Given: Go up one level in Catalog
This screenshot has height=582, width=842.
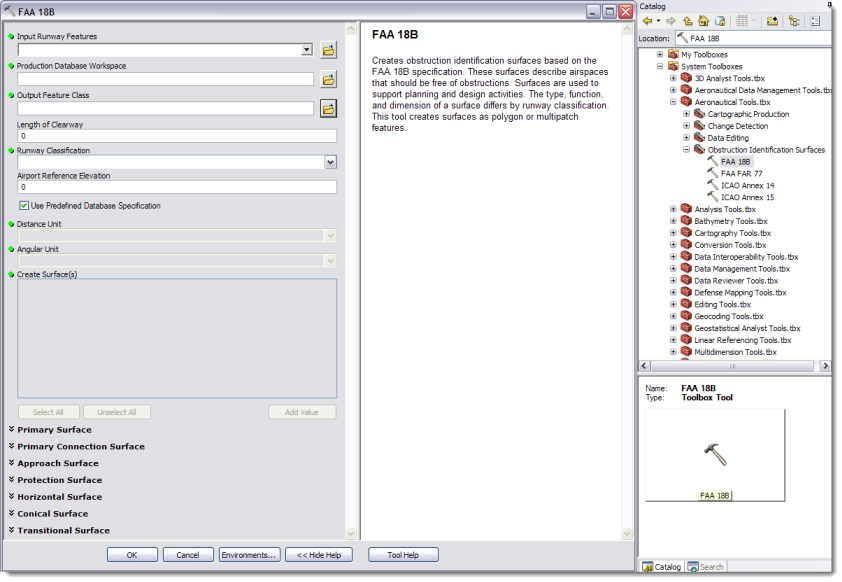Looking at the screenshot, I should [x=687, y=21].
